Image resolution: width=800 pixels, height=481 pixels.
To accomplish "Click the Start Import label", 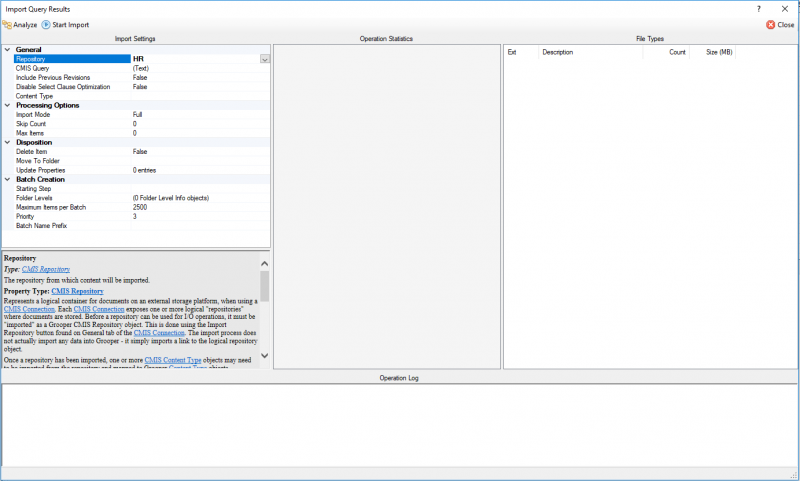I will (70, 24).
